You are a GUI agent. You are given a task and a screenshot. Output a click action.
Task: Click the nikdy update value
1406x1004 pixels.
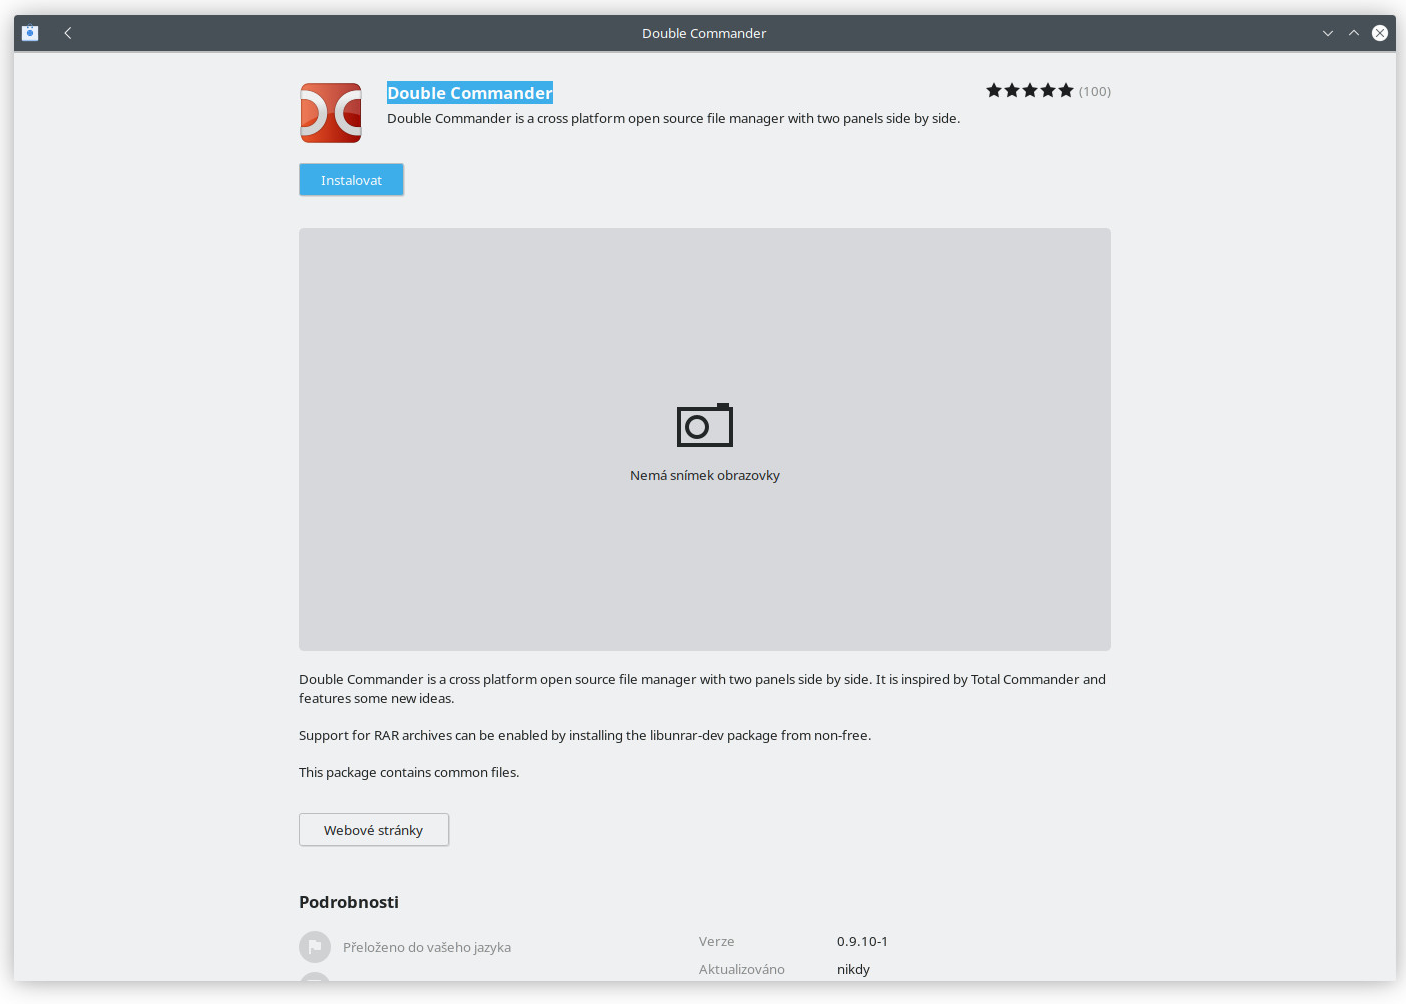(x=854, y=970)
